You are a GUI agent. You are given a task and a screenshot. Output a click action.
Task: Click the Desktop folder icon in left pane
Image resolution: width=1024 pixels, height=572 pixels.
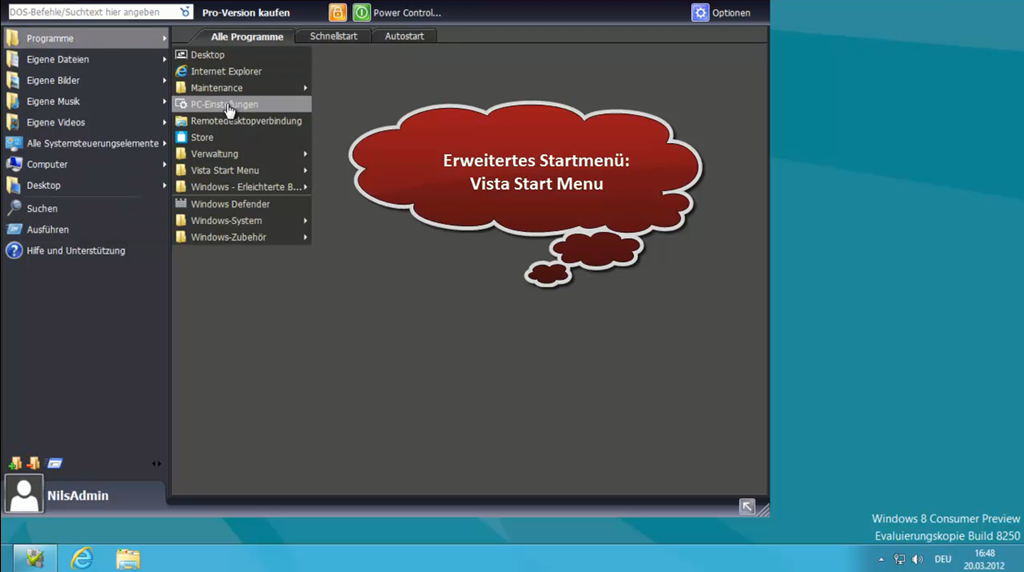point(13,185)
